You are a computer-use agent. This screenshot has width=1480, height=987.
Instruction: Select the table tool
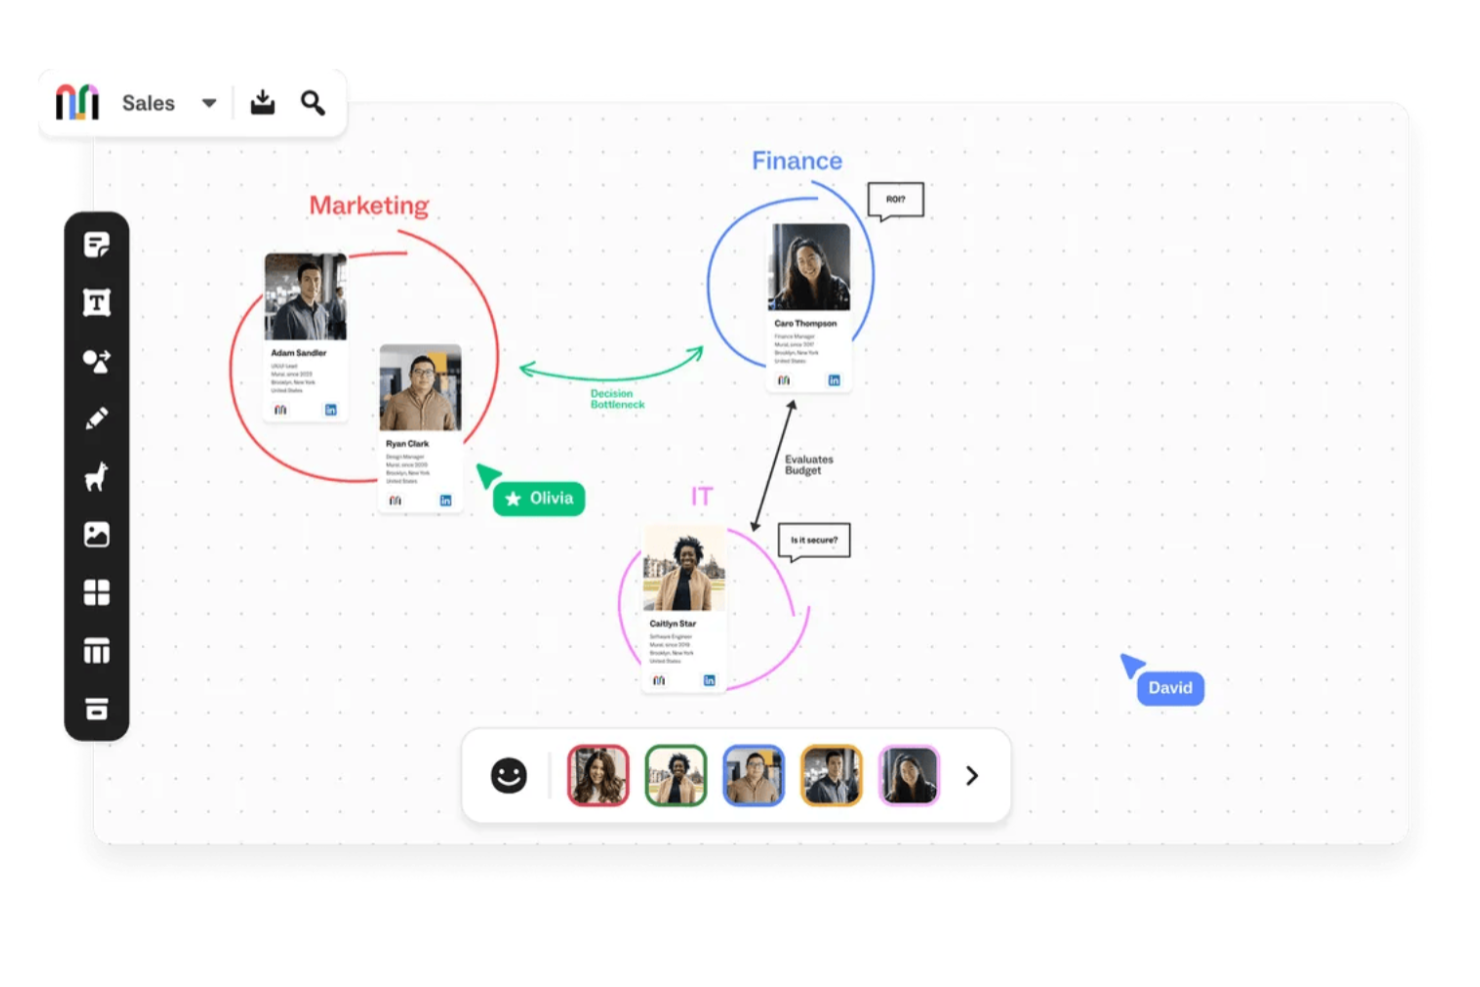97,652
